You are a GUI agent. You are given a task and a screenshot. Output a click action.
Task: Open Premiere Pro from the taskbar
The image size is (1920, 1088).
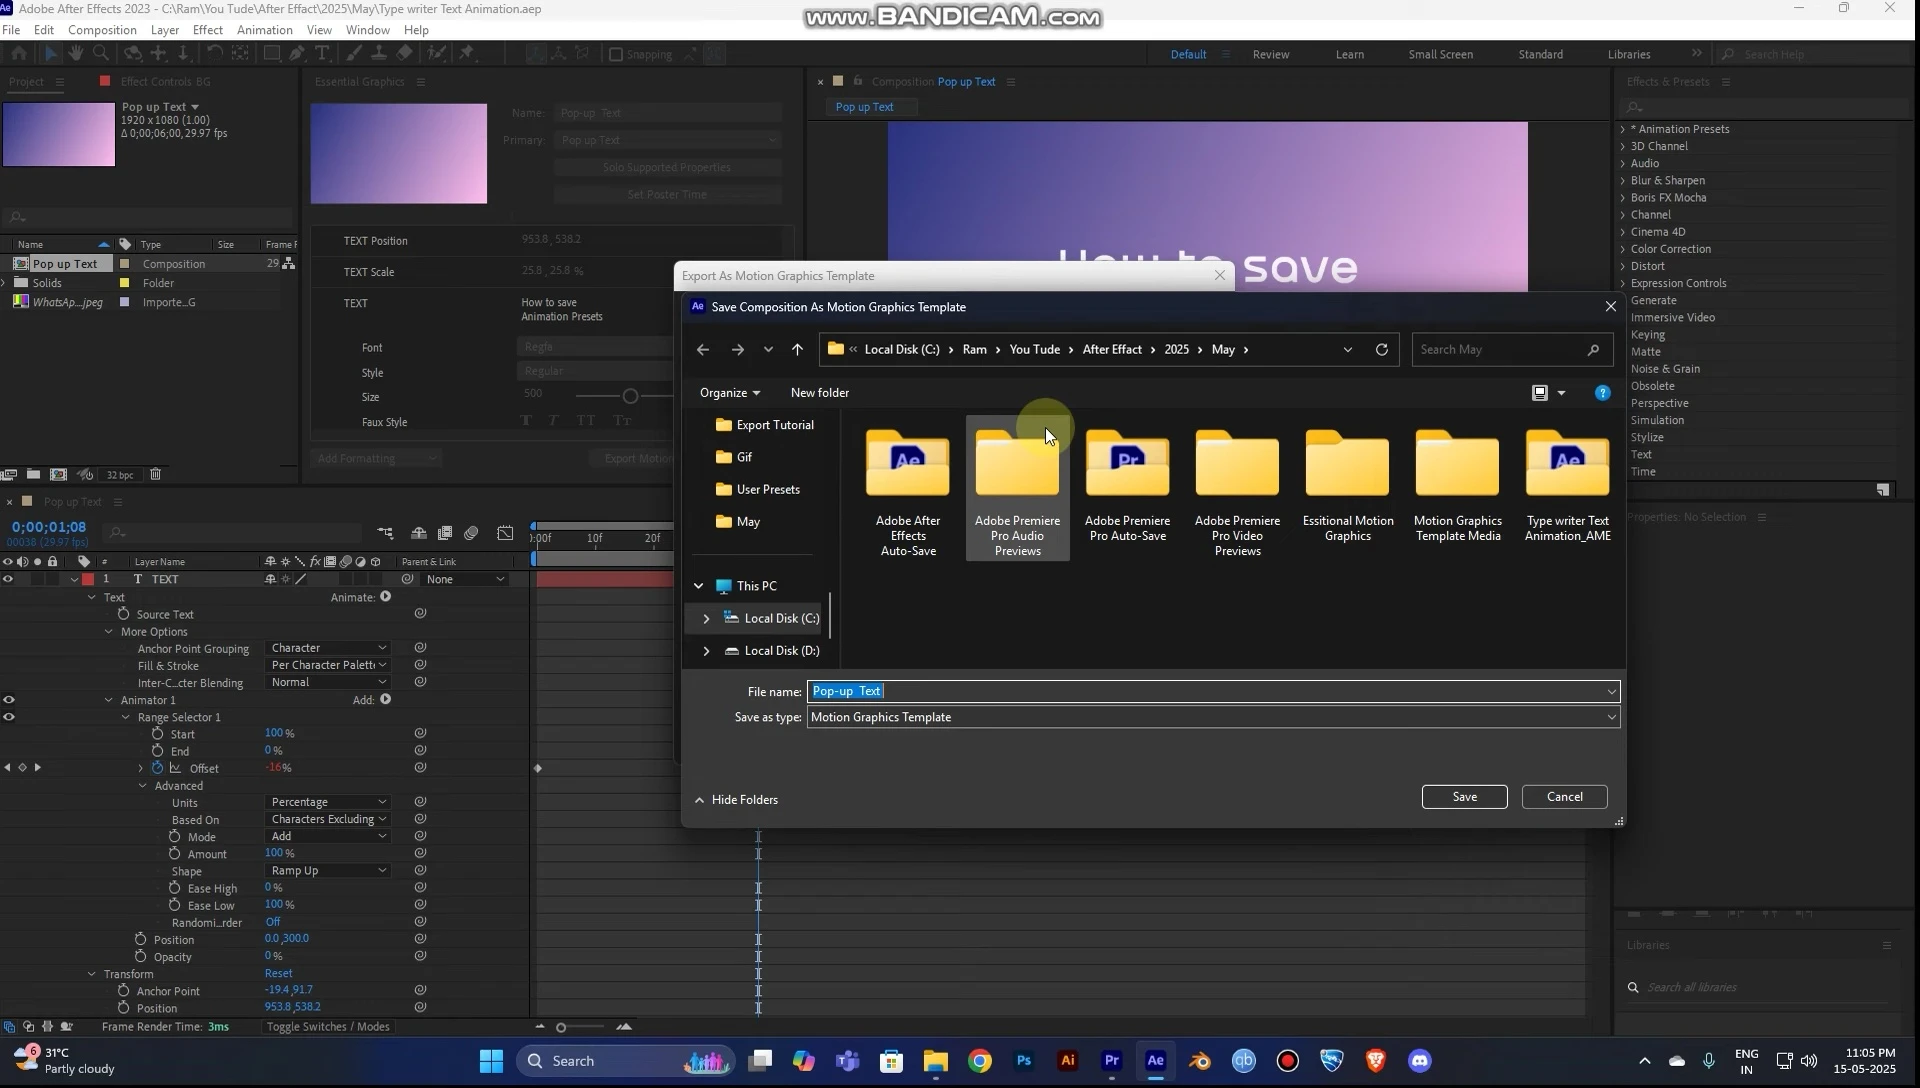click(1111, 1061)
